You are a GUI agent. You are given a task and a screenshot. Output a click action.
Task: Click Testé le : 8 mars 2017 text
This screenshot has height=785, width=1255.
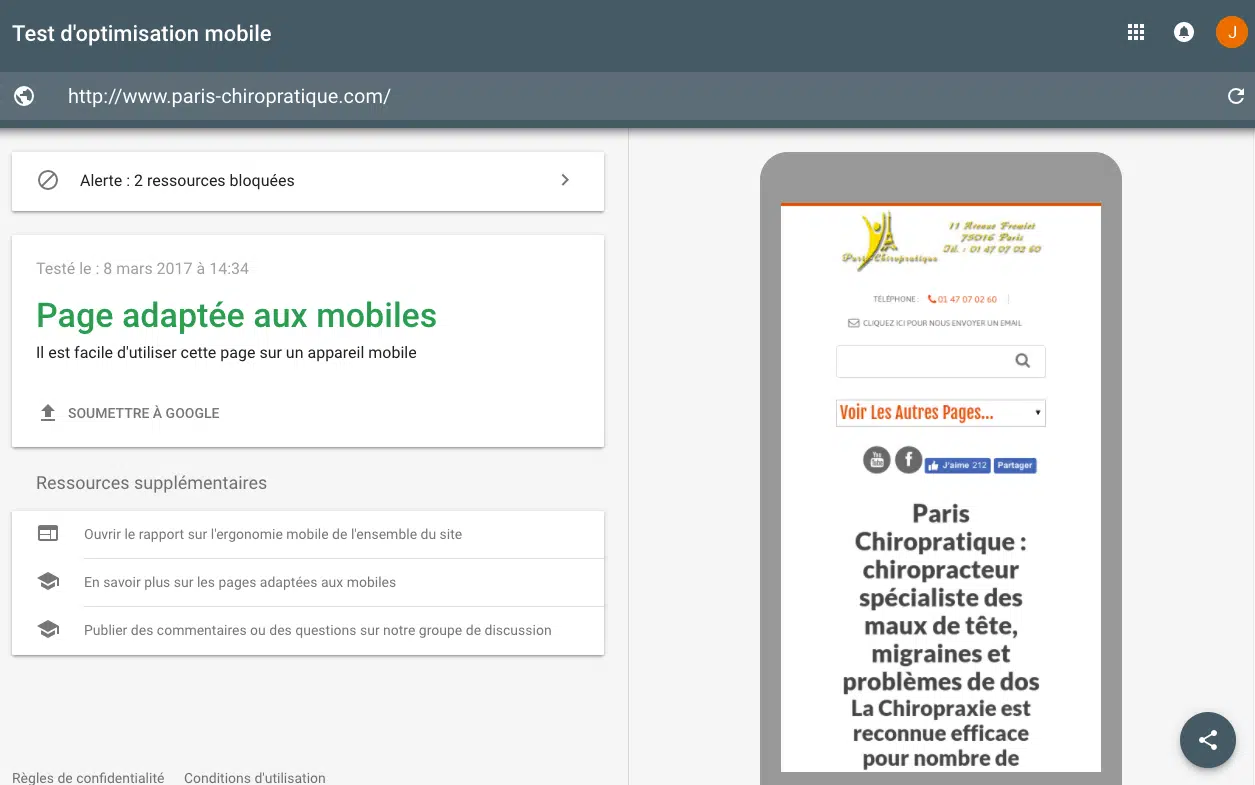pos(142,268)
